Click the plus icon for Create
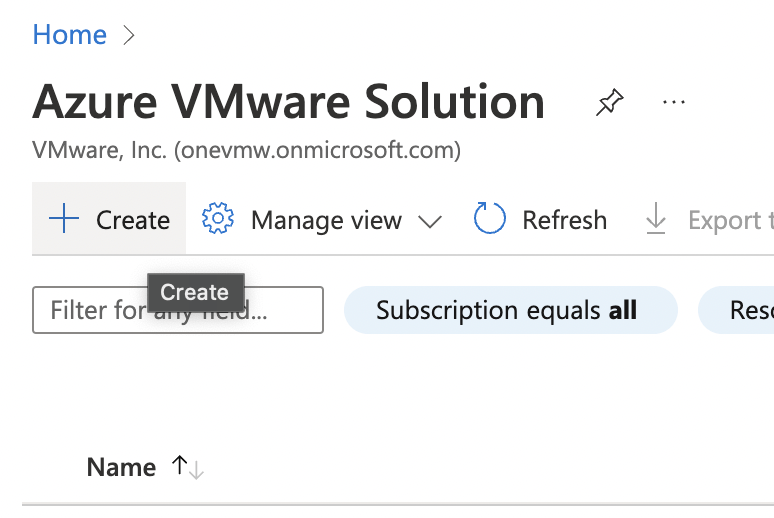774x518 pixels. tap(64, 219)
